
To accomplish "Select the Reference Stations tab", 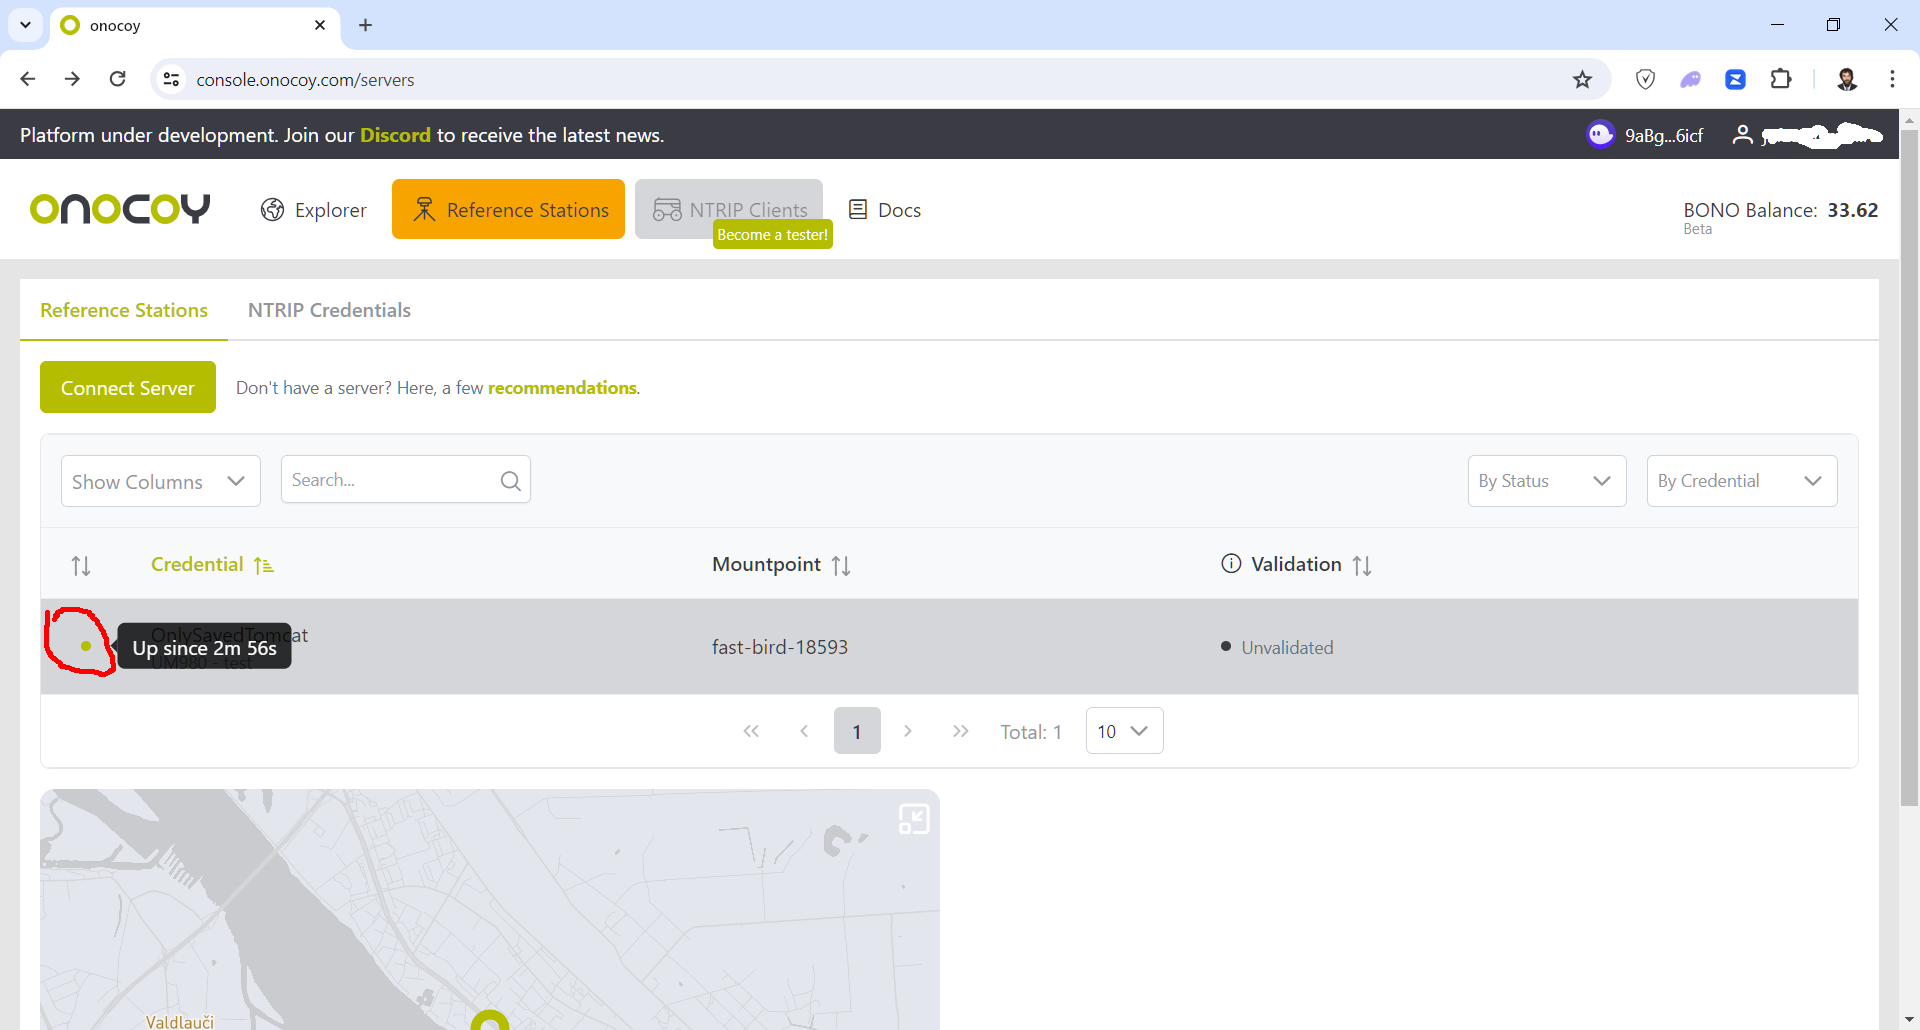I will (x=124, y=310).
